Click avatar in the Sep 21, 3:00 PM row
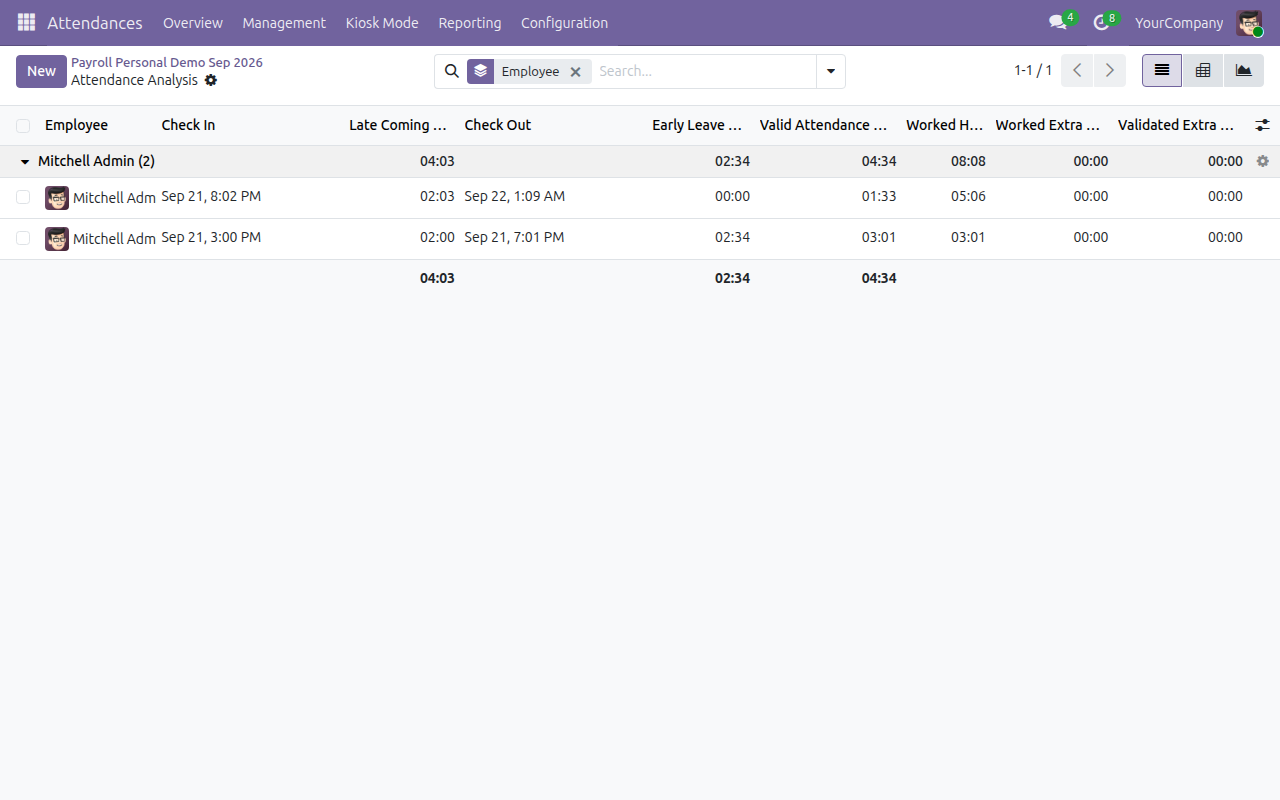The width and height of the screenshot is (1280, 800). coord(57,239)
